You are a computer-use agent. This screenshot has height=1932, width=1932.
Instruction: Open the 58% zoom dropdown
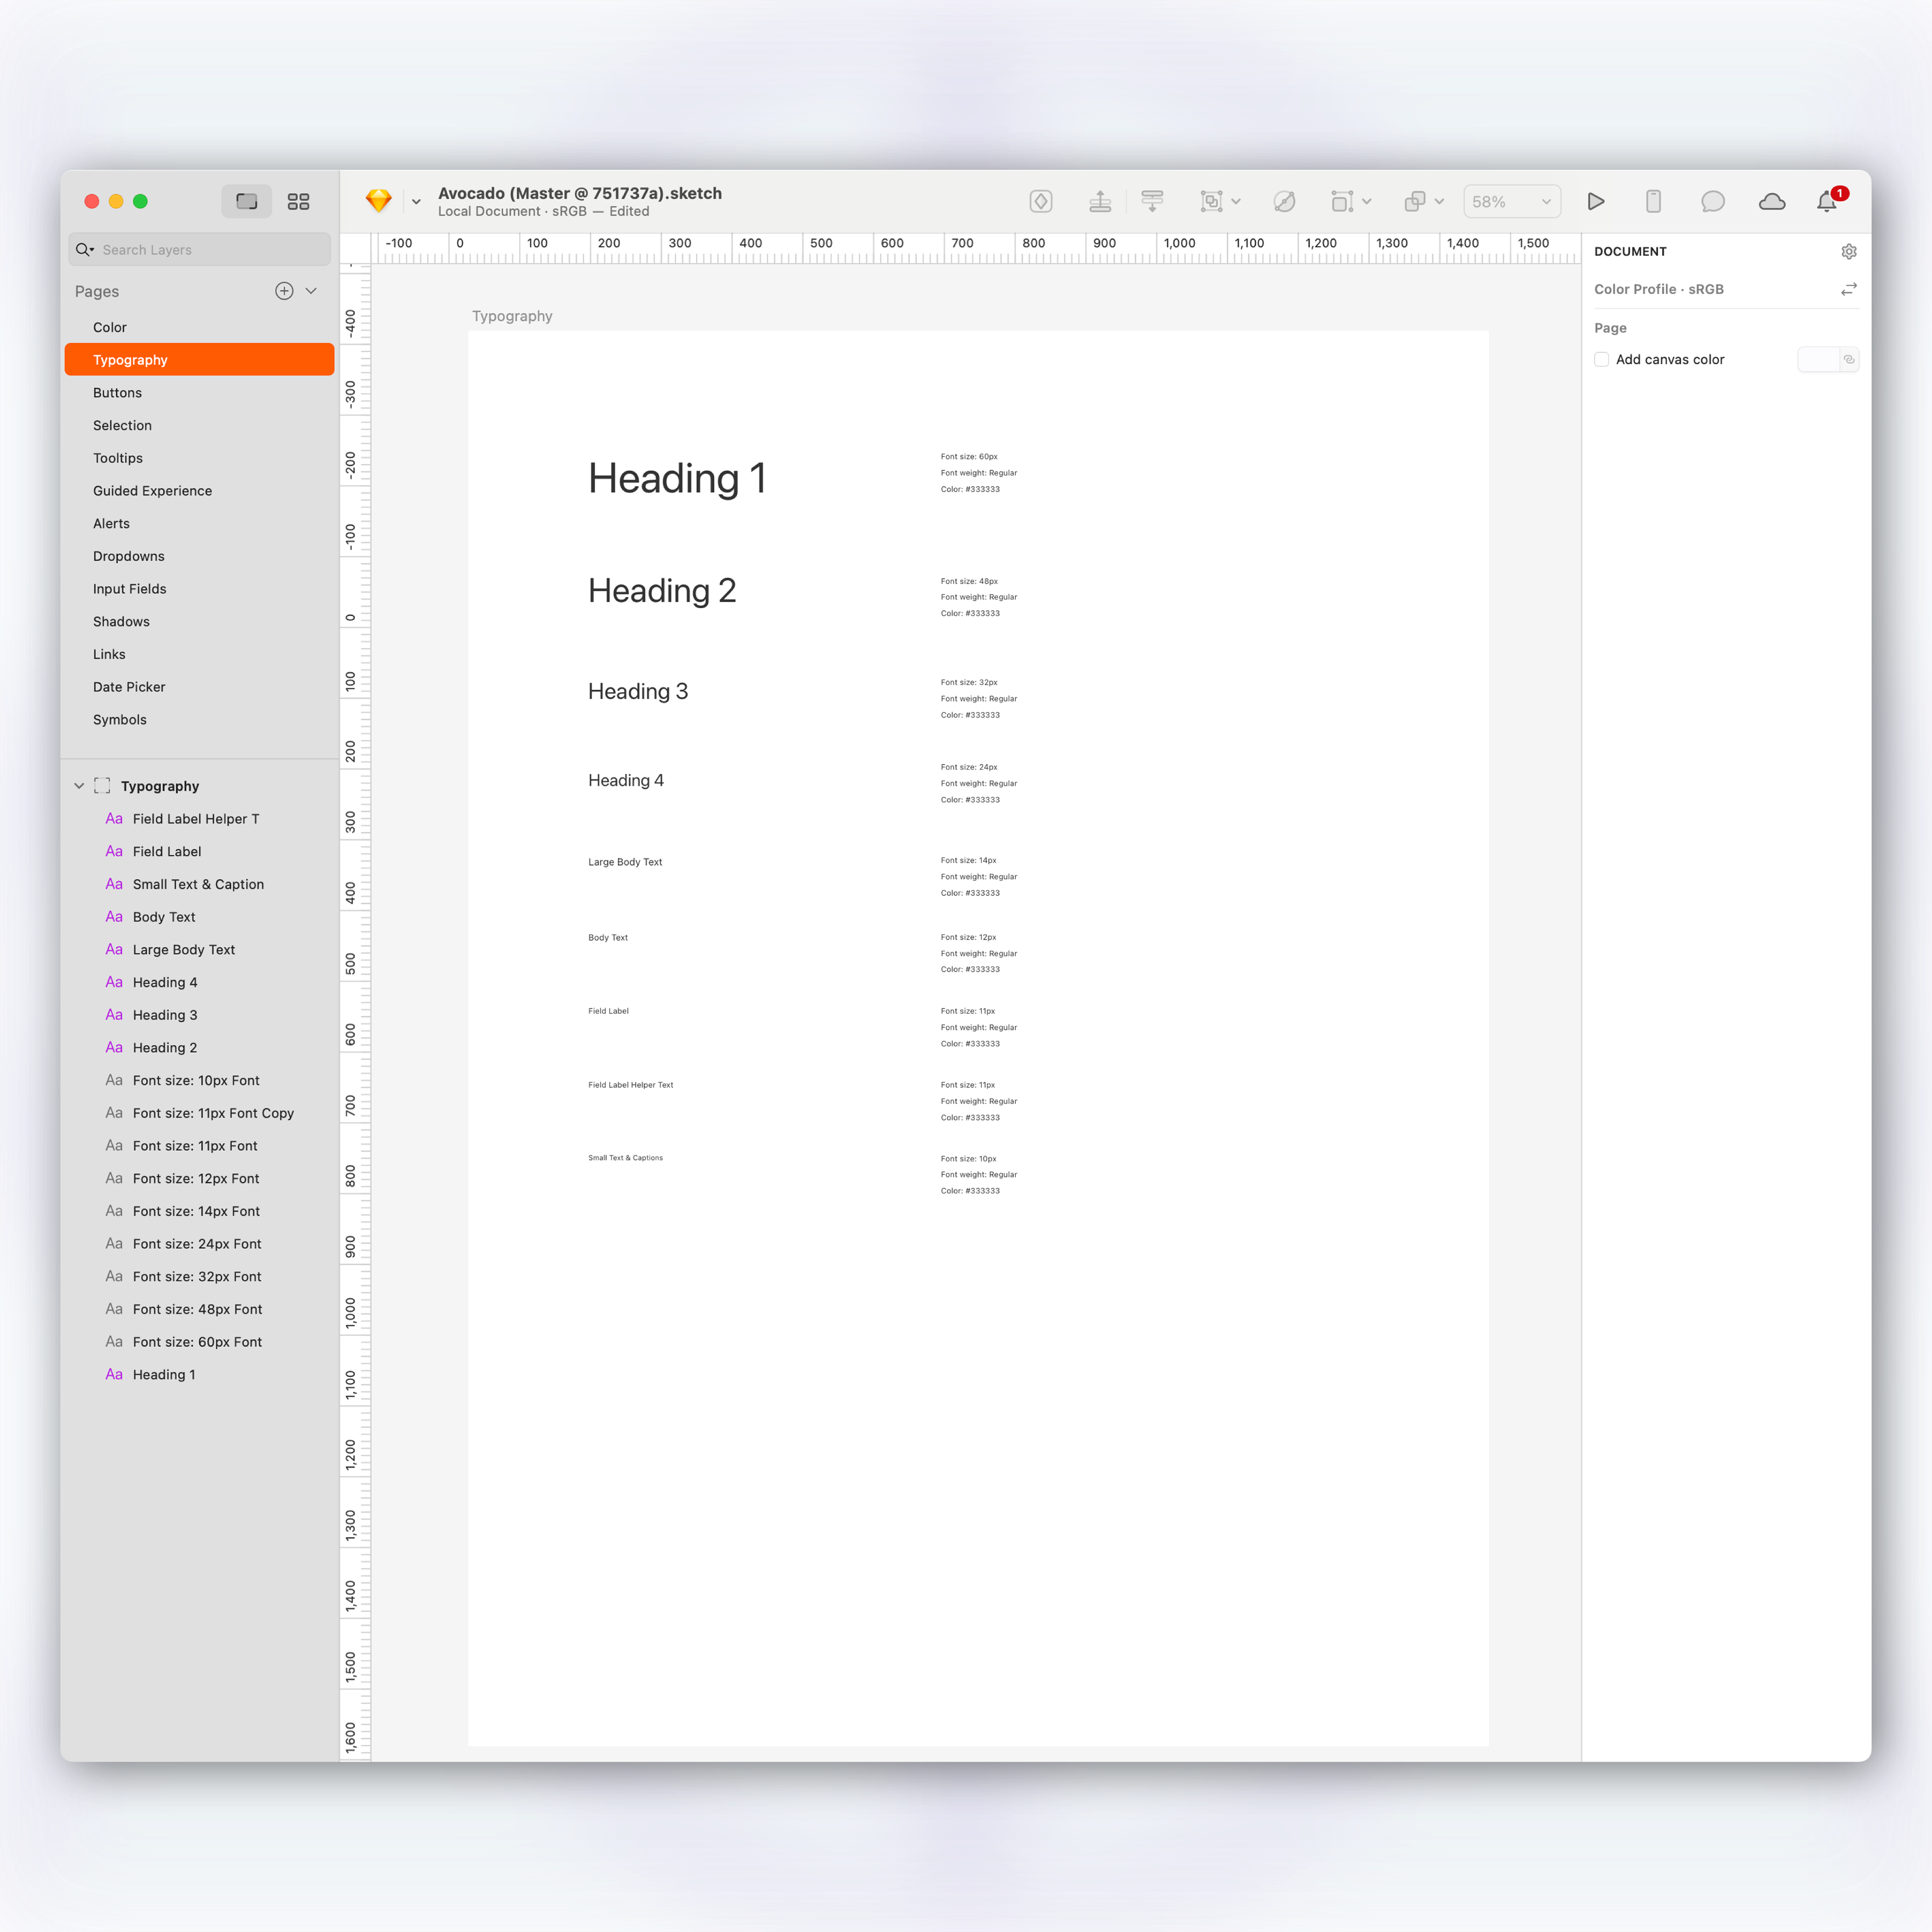[x=1511, y=202]
